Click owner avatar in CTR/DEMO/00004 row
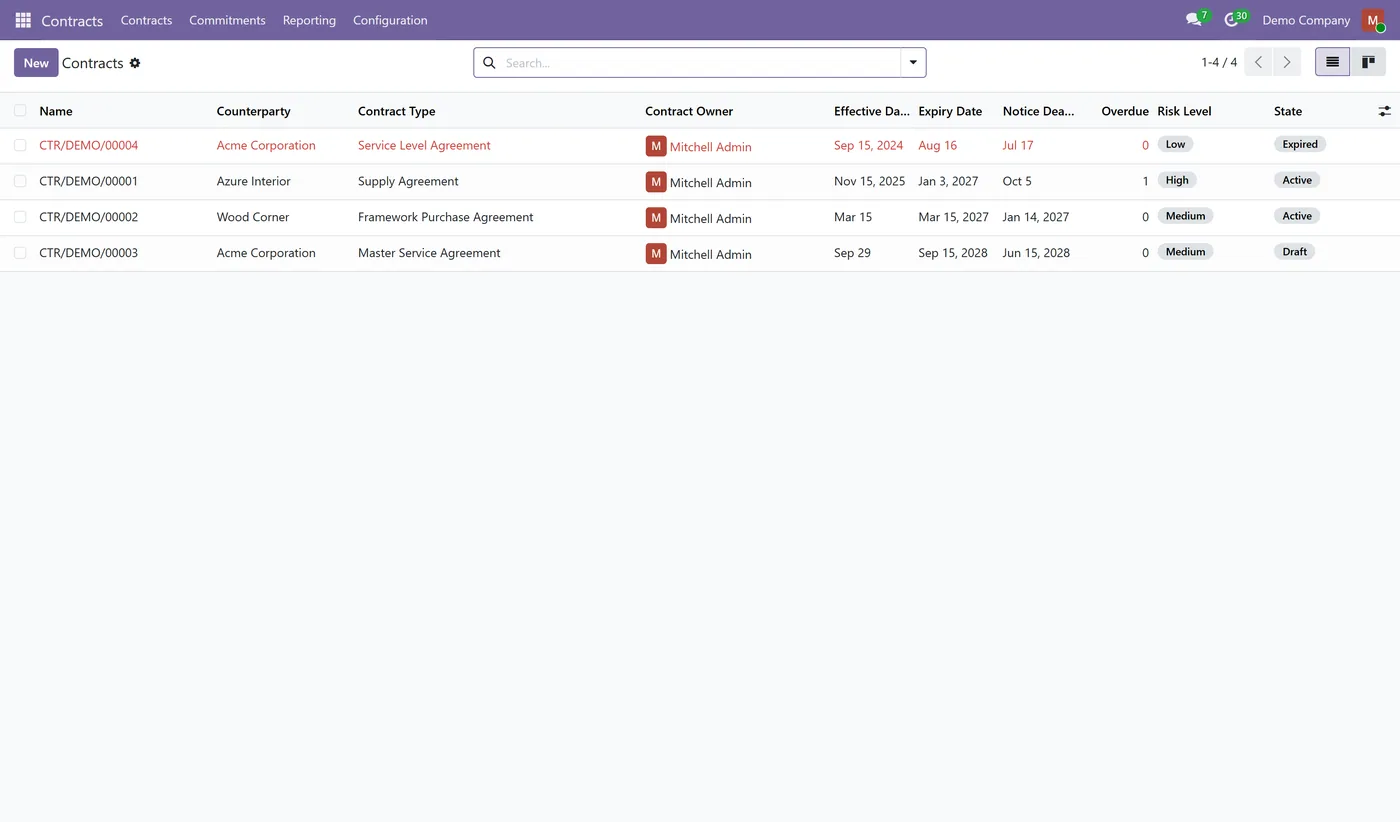 coord(656,146)
